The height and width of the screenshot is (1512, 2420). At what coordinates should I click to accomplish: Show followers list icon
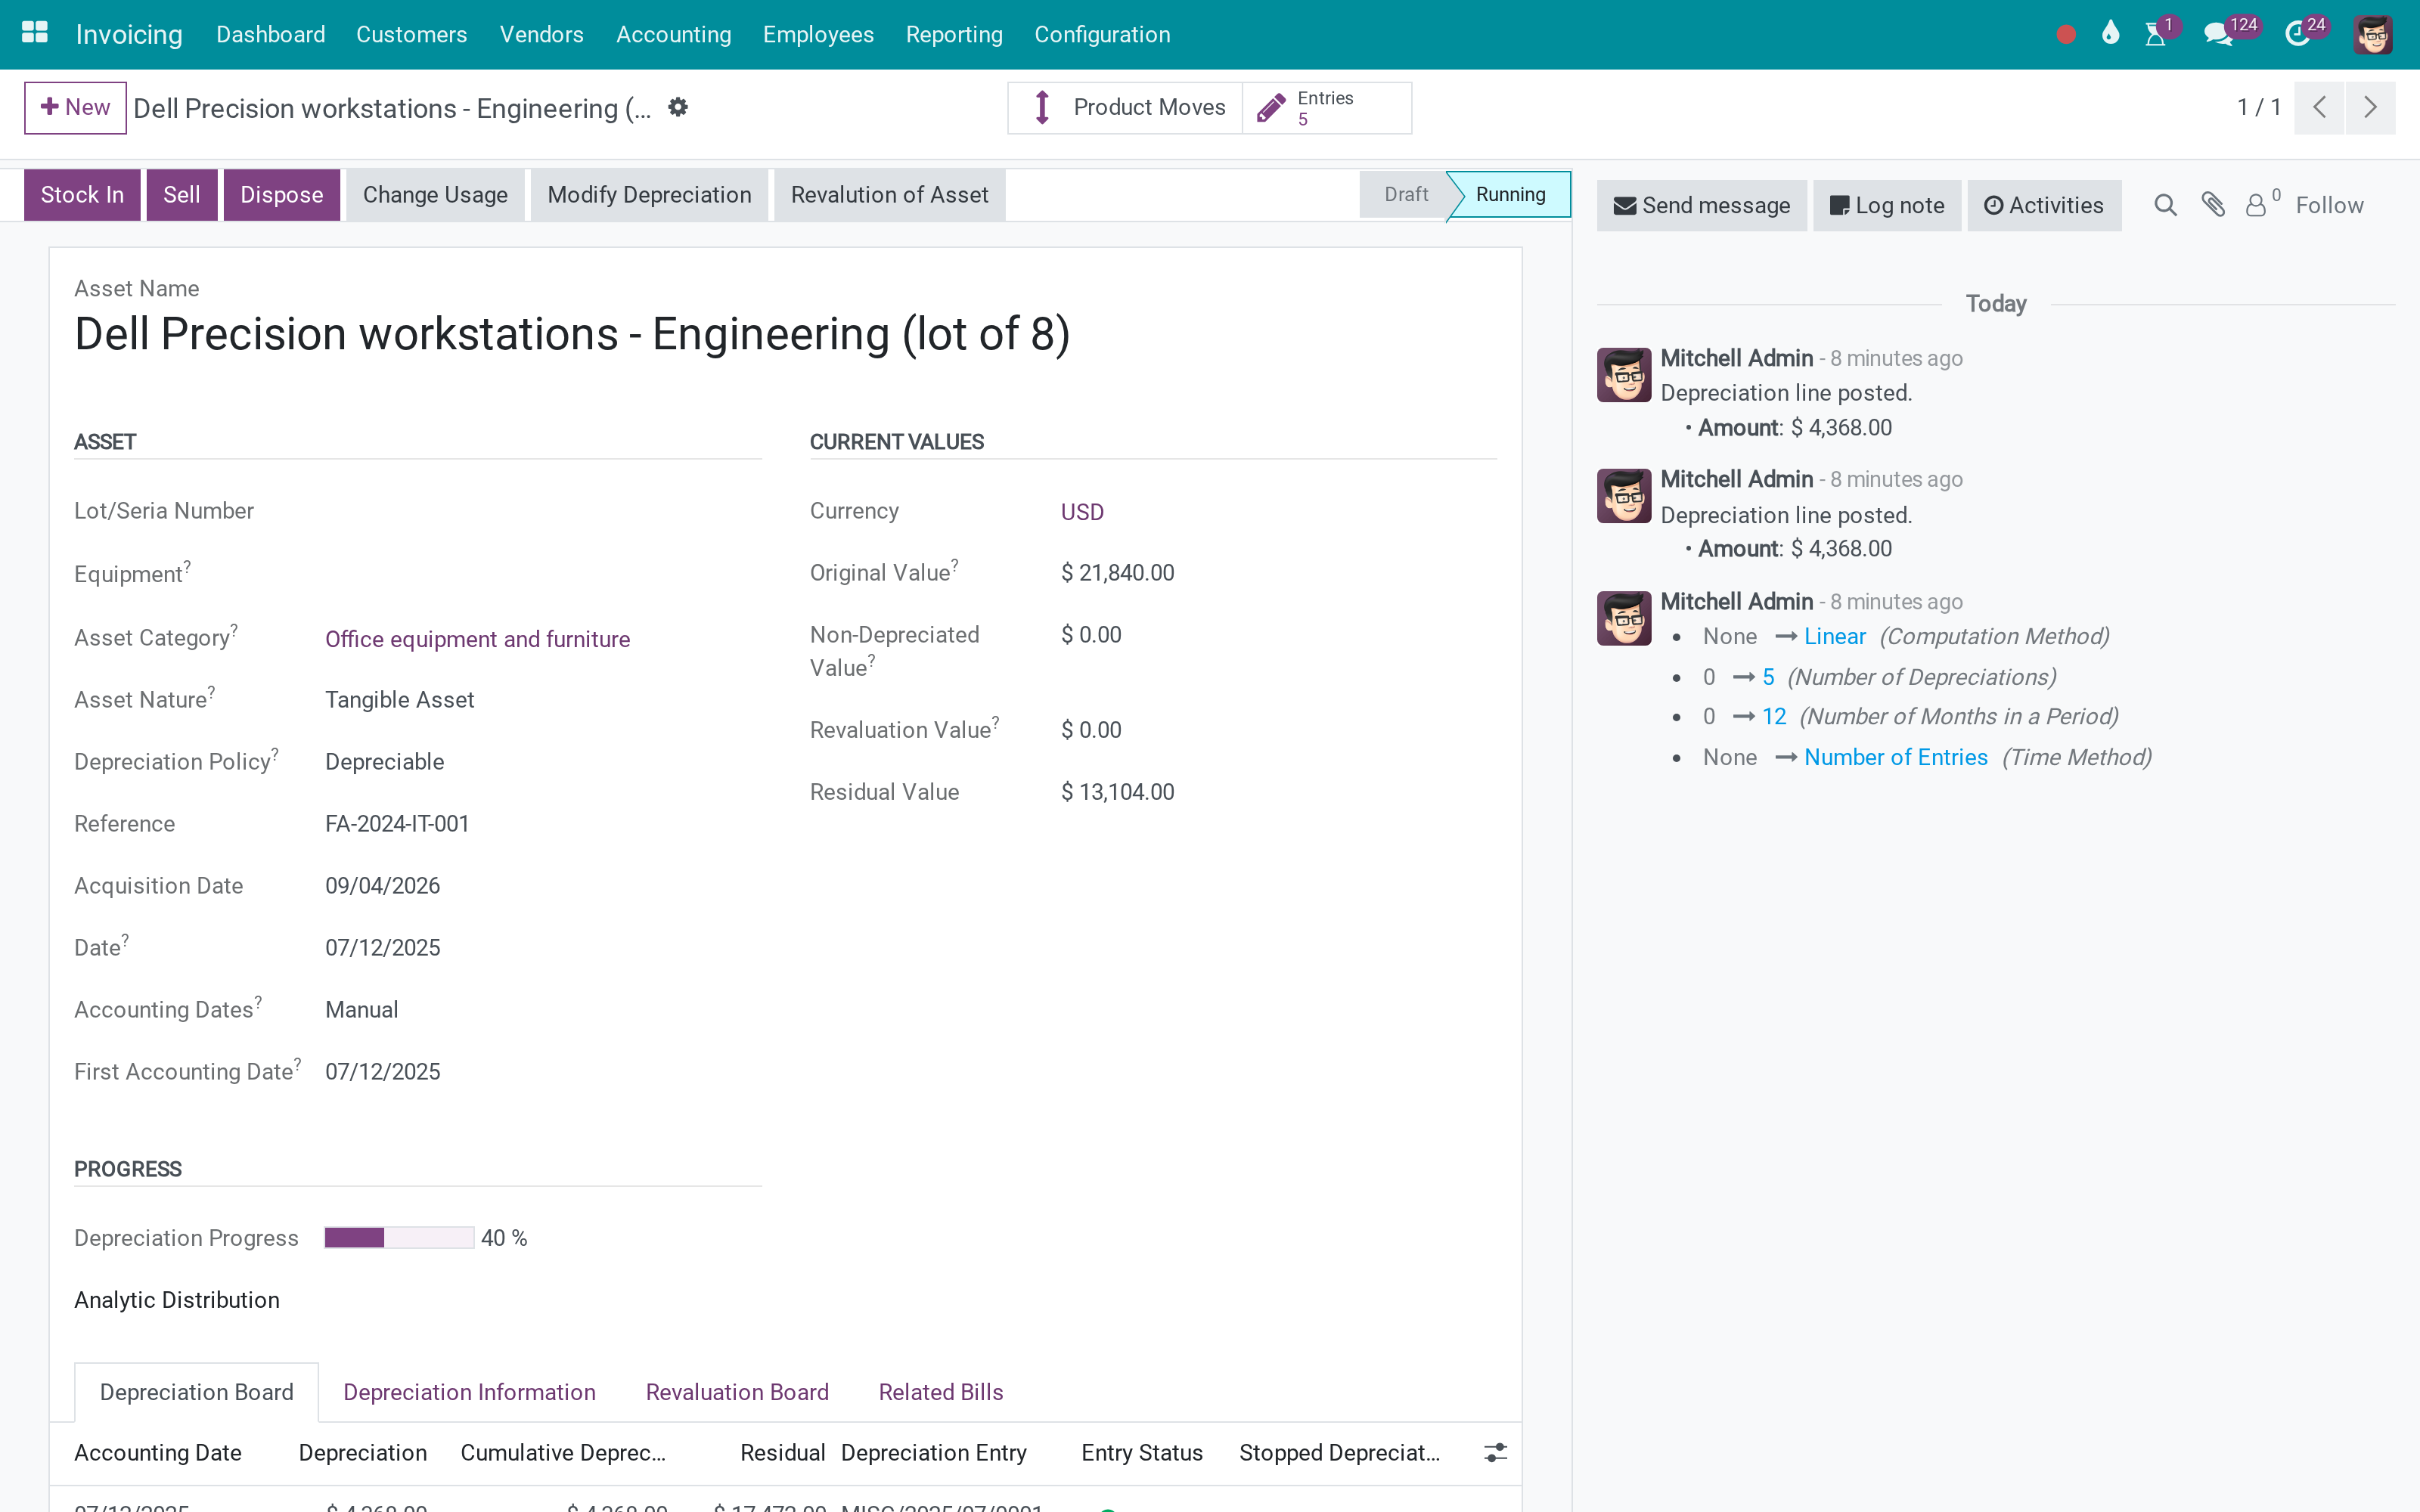pos(2262,205)
